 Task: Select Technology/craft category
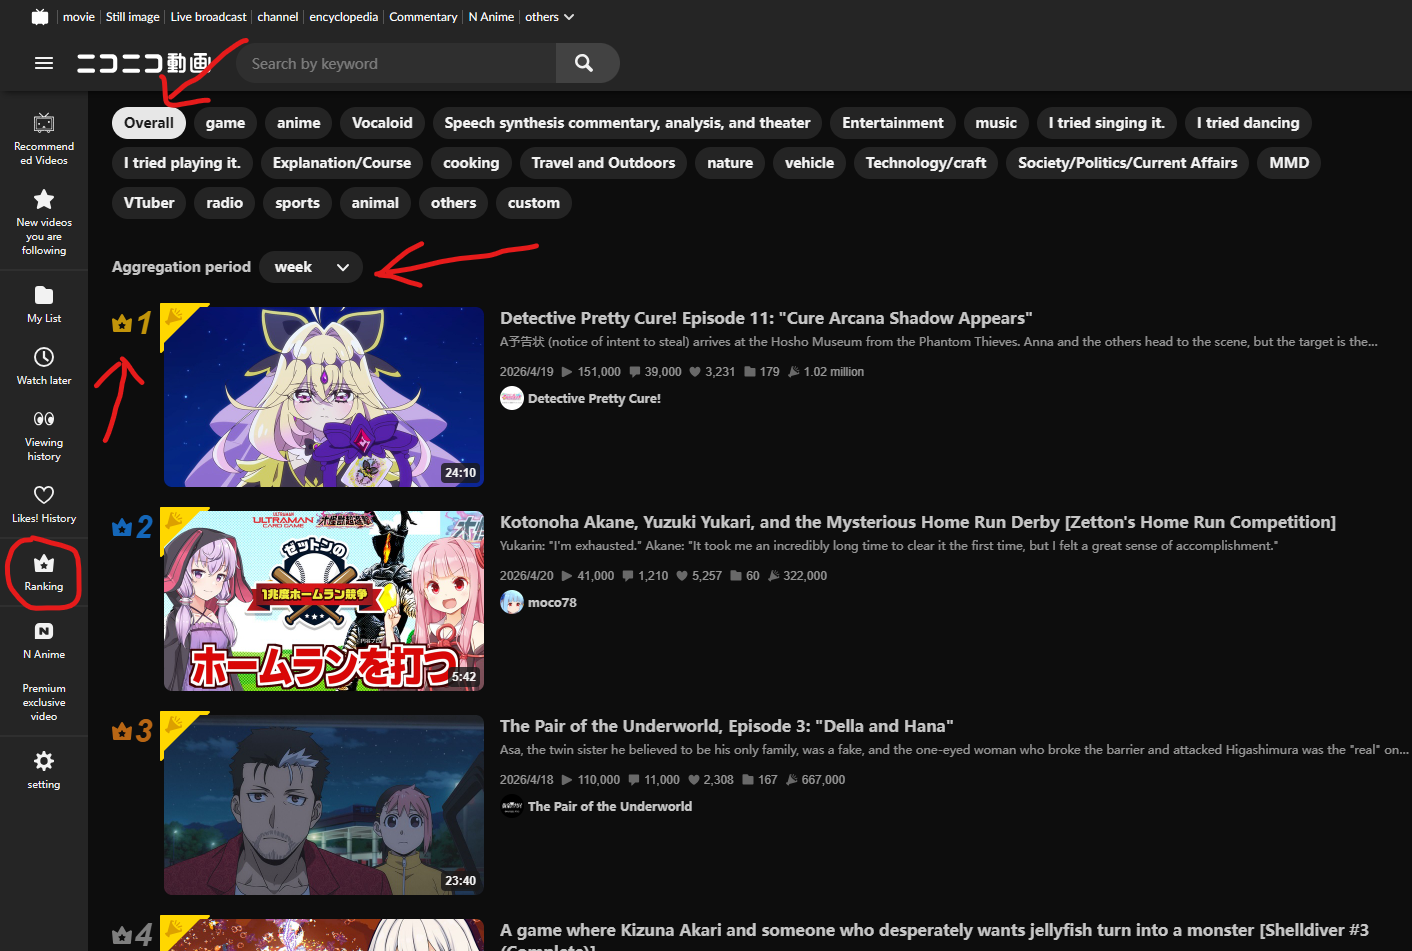926,163
